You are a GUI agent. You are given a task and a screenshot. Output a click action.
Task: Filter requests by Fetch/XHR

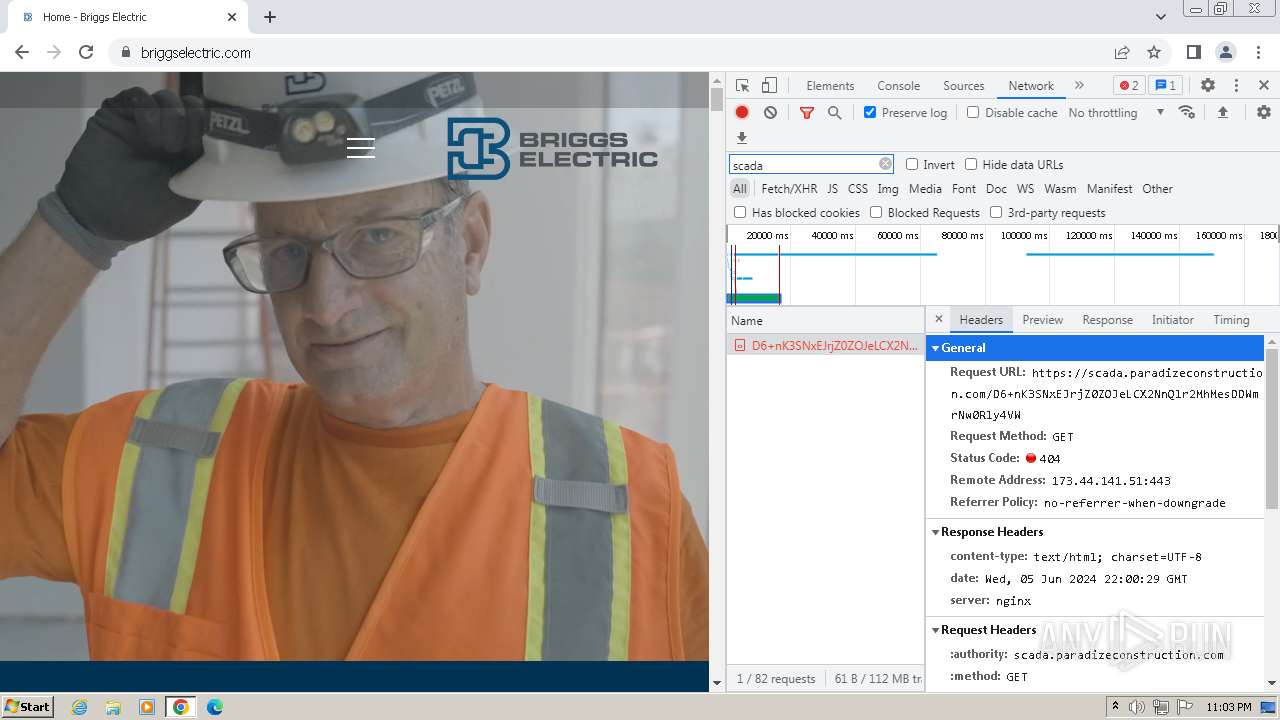(x=788, y=189)
